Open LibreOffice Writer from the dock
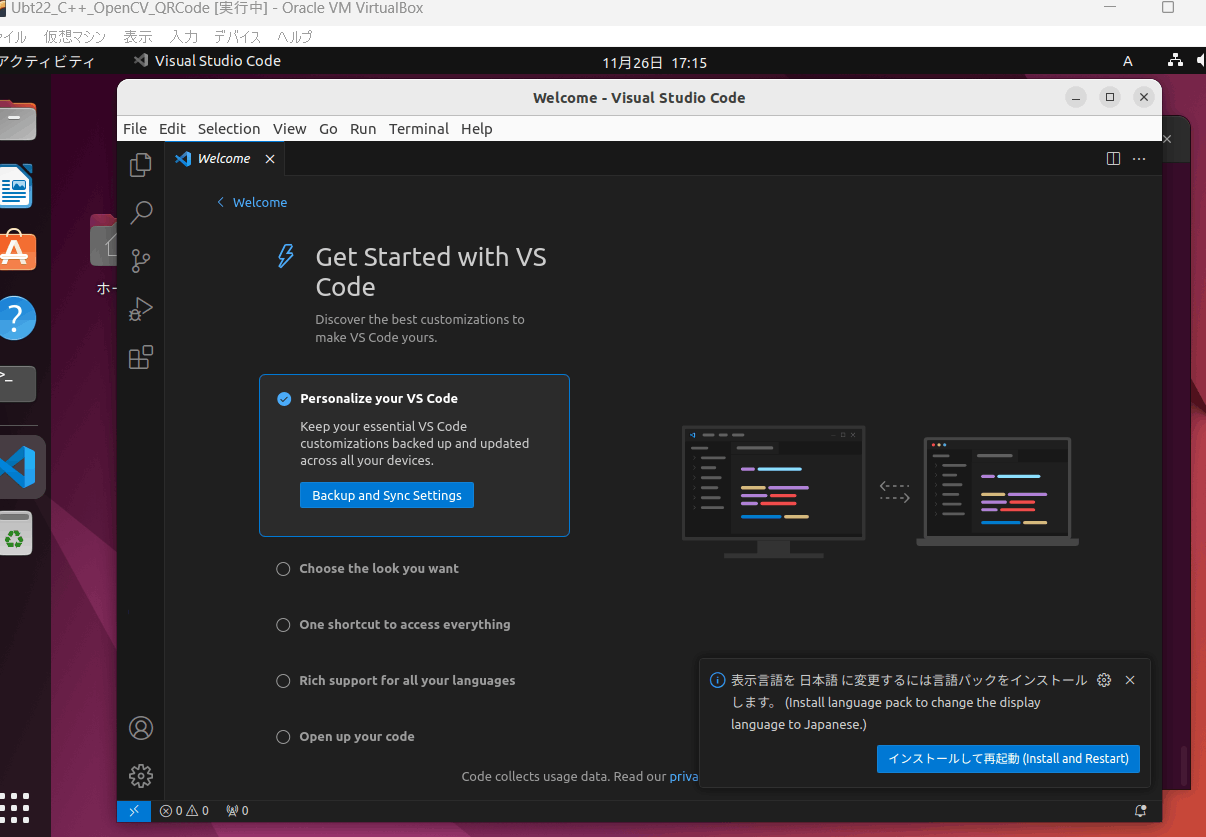This screenshot has width=1206, height=837. point(15,186)
